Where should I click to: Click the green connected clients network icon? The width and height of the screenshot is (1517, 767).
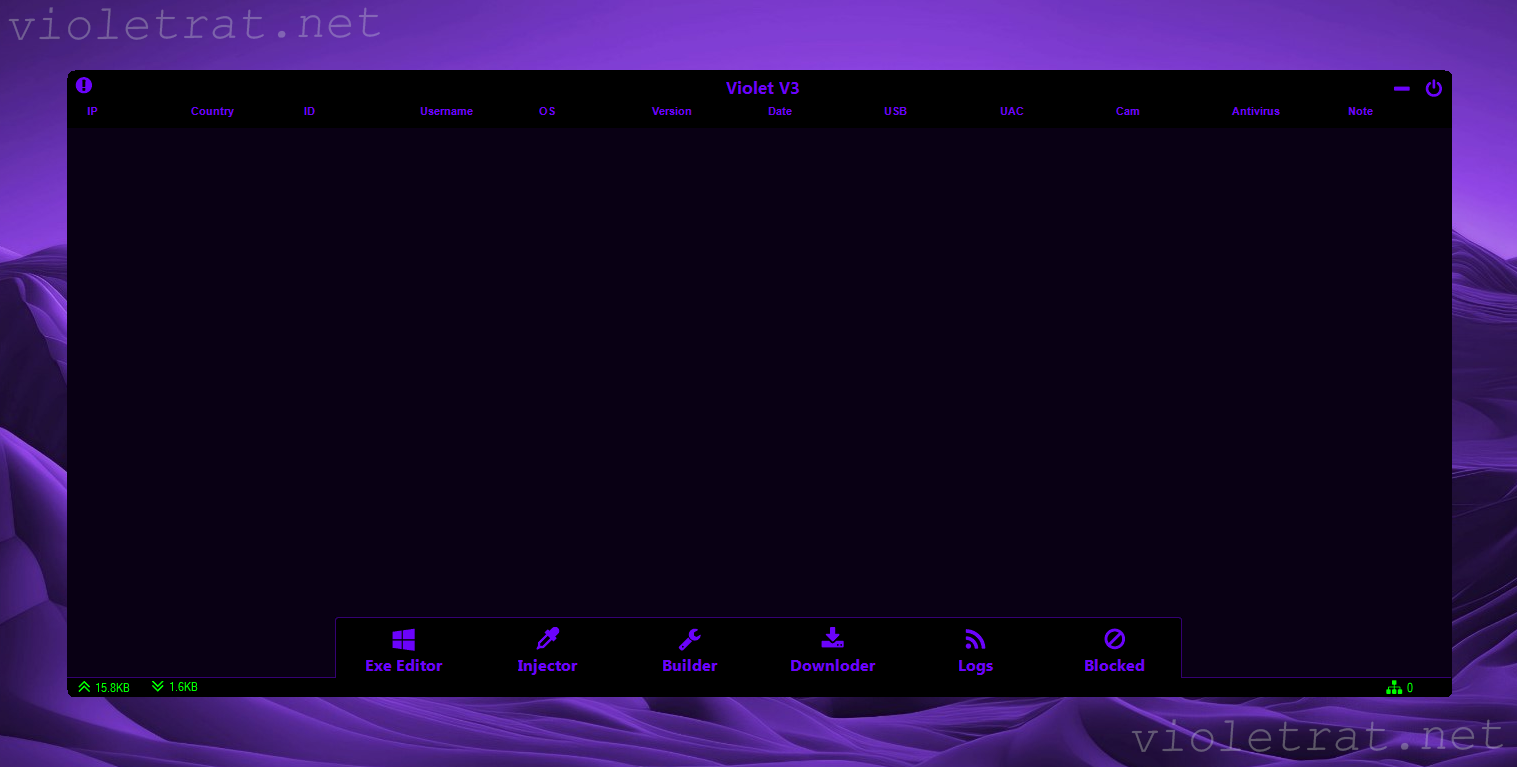[x=1394, y=688]
